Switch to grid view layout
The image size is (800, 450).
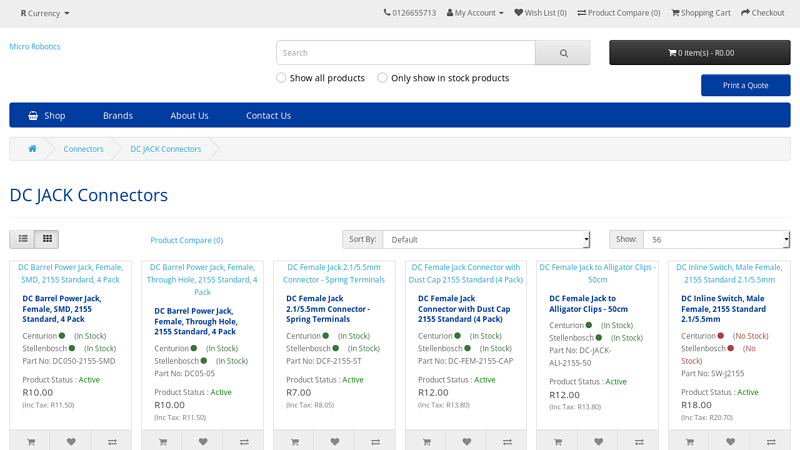(46, 239)
